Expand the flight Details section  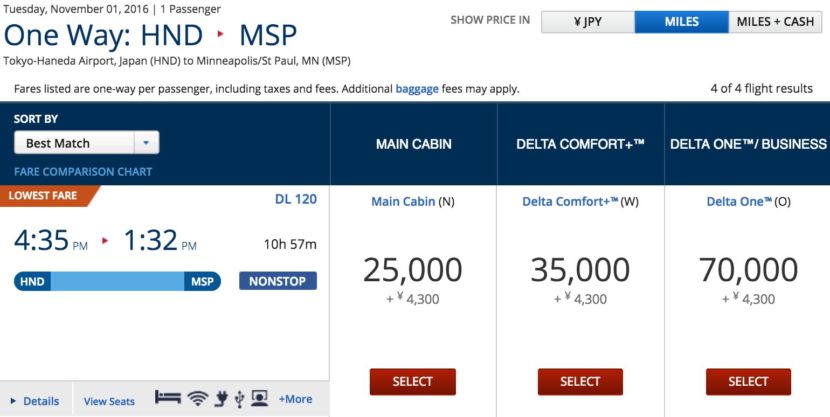click(35, 401)
